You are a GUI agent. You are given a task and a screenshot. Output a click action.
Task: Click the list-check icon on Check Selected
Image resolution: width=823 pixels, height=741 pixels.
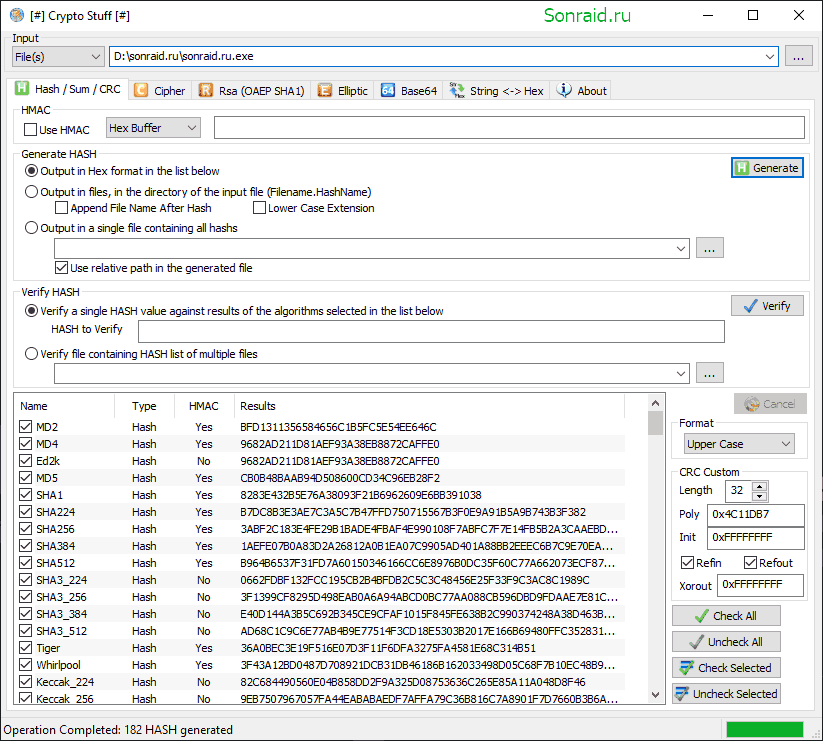click(687, 668)
